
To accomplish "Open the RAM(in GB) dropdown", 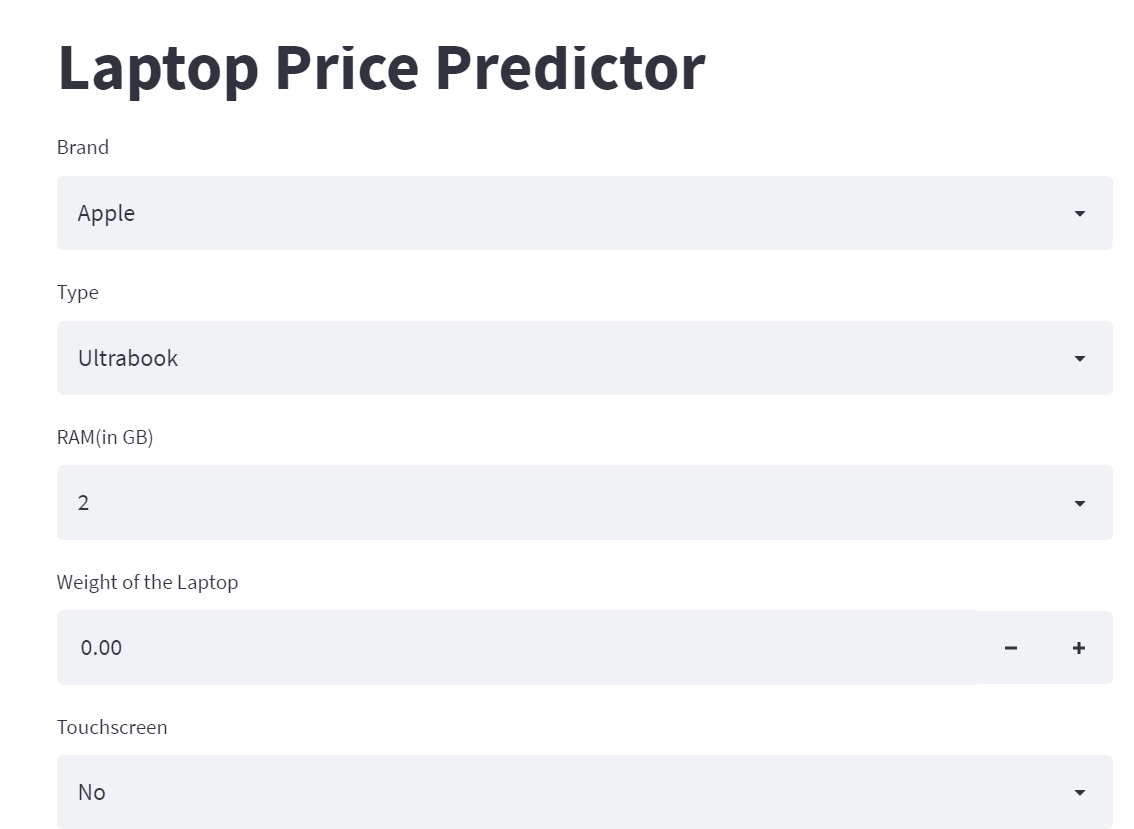I will [585, 502].
